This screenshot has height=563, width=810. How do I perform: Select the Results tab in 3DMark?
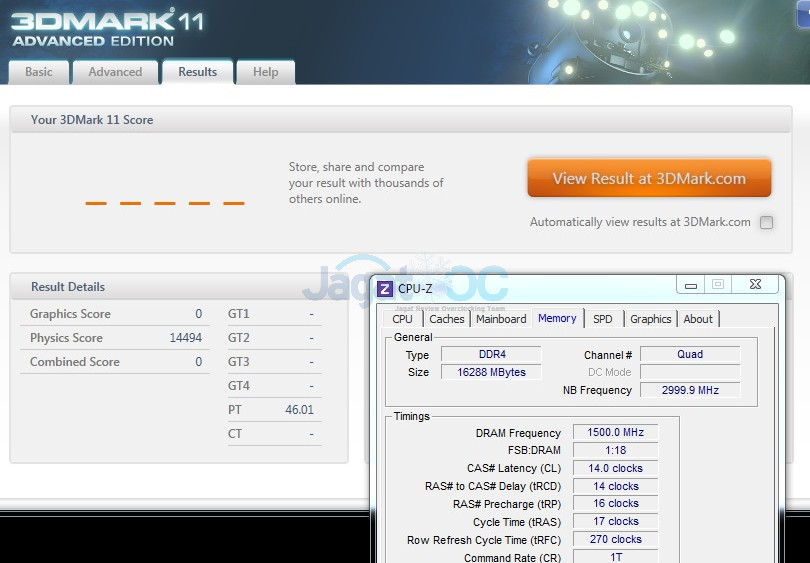pos(197,72)
